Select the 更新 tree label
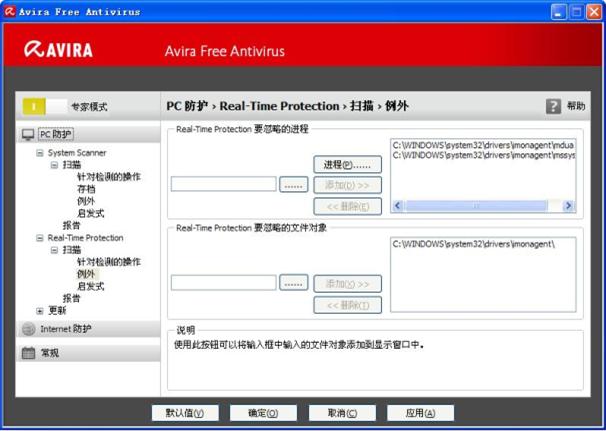The width and height of the screenshot is (606, 431). point(57,310)
